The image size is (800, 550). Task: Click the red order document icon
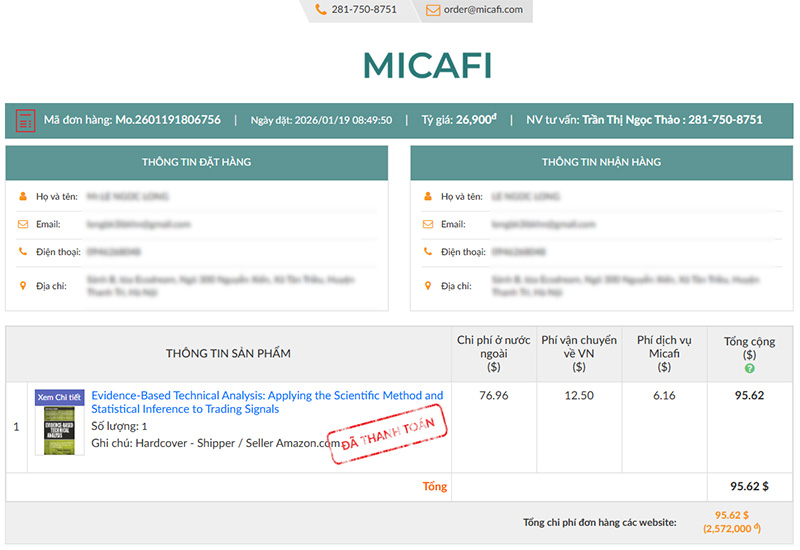click(26, 120)
